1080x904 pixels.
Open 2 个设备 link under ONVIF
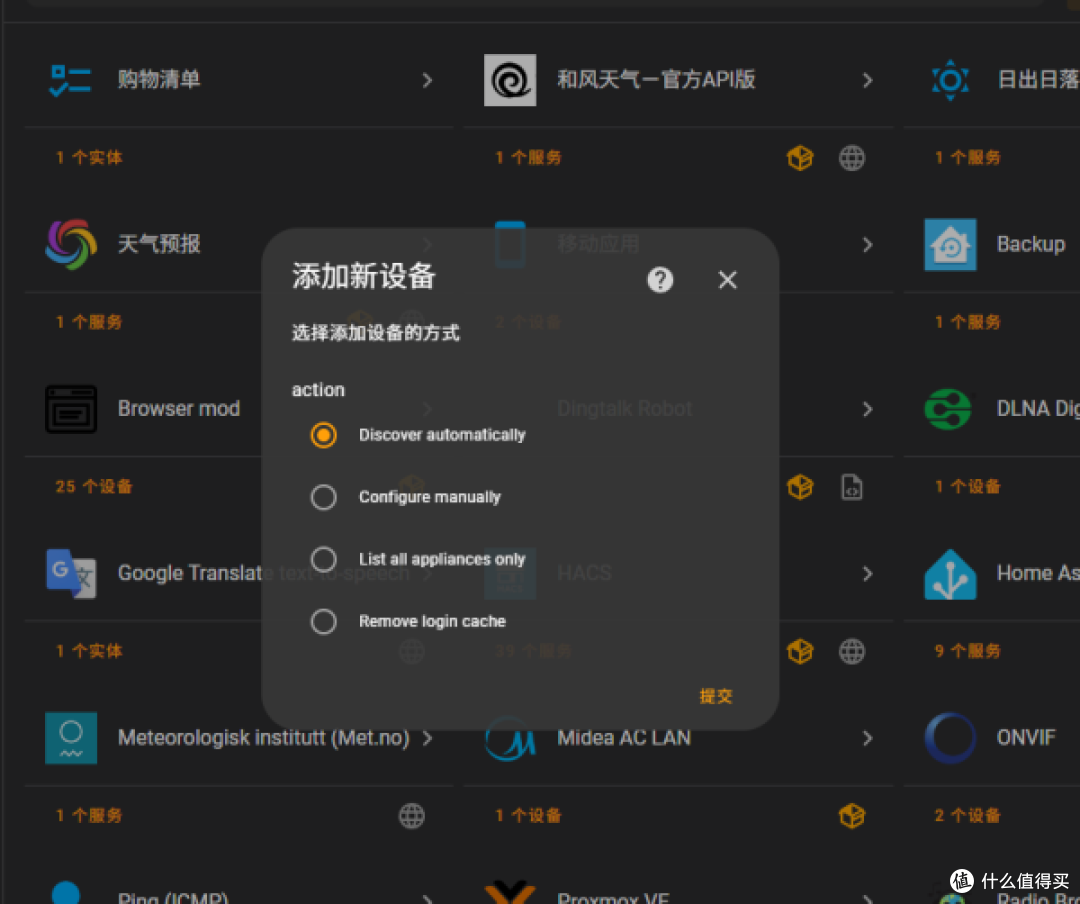tap(968, 816)
